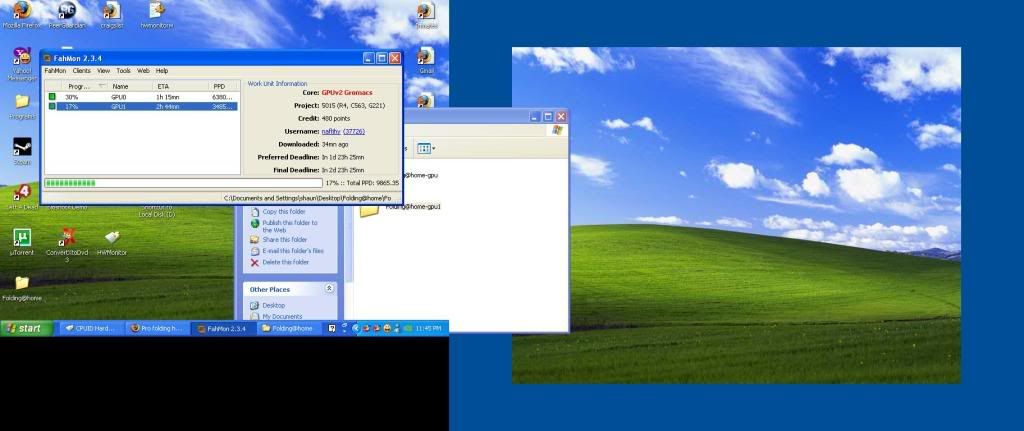Screen dimensions: 1024x431
Task: Click My Documents link under Other Places
Action: pos(282,316)
